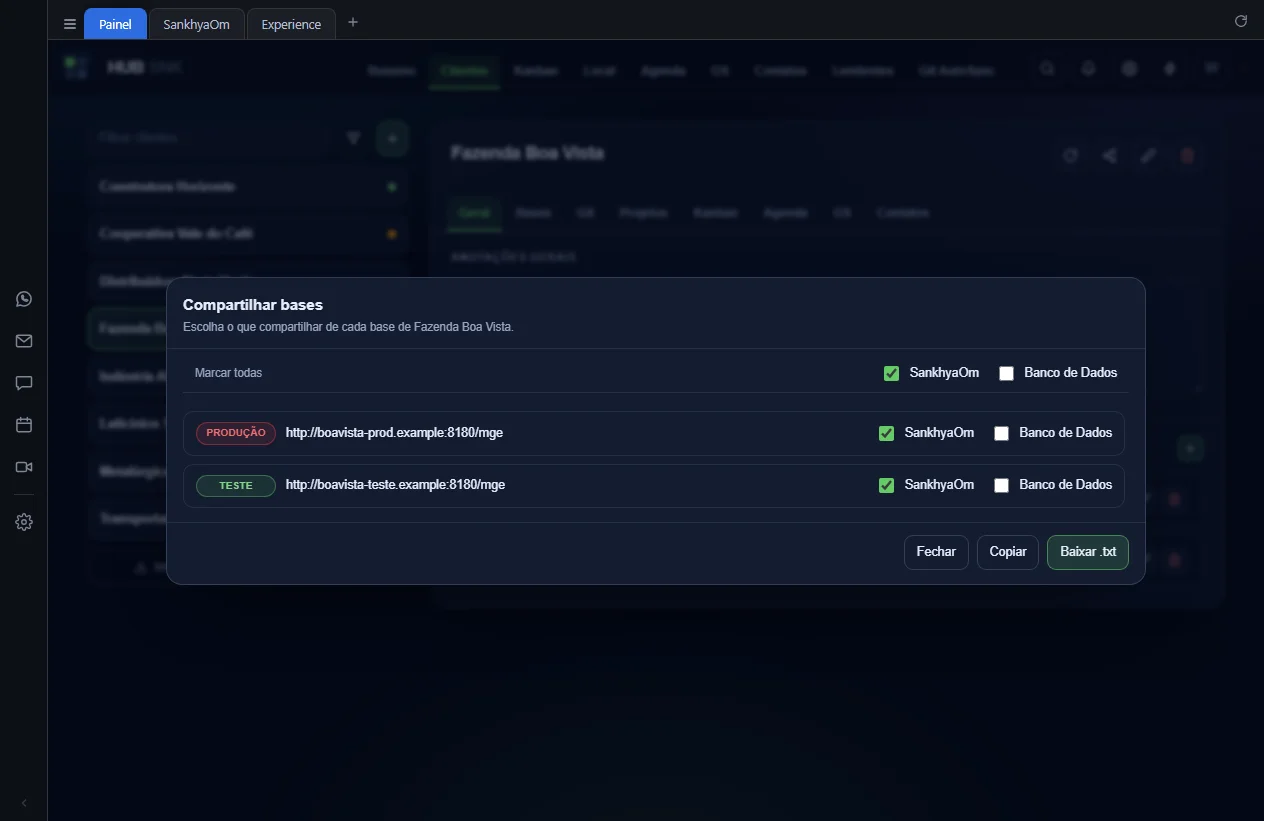Add a new tab with the plus icon
Screen dimensions: 1264x821
coord(352,23)
